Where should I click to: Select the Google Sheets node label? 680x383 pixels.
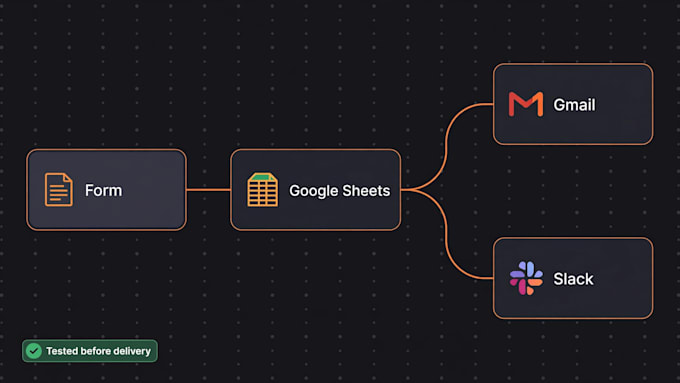(x=340, y=191)
